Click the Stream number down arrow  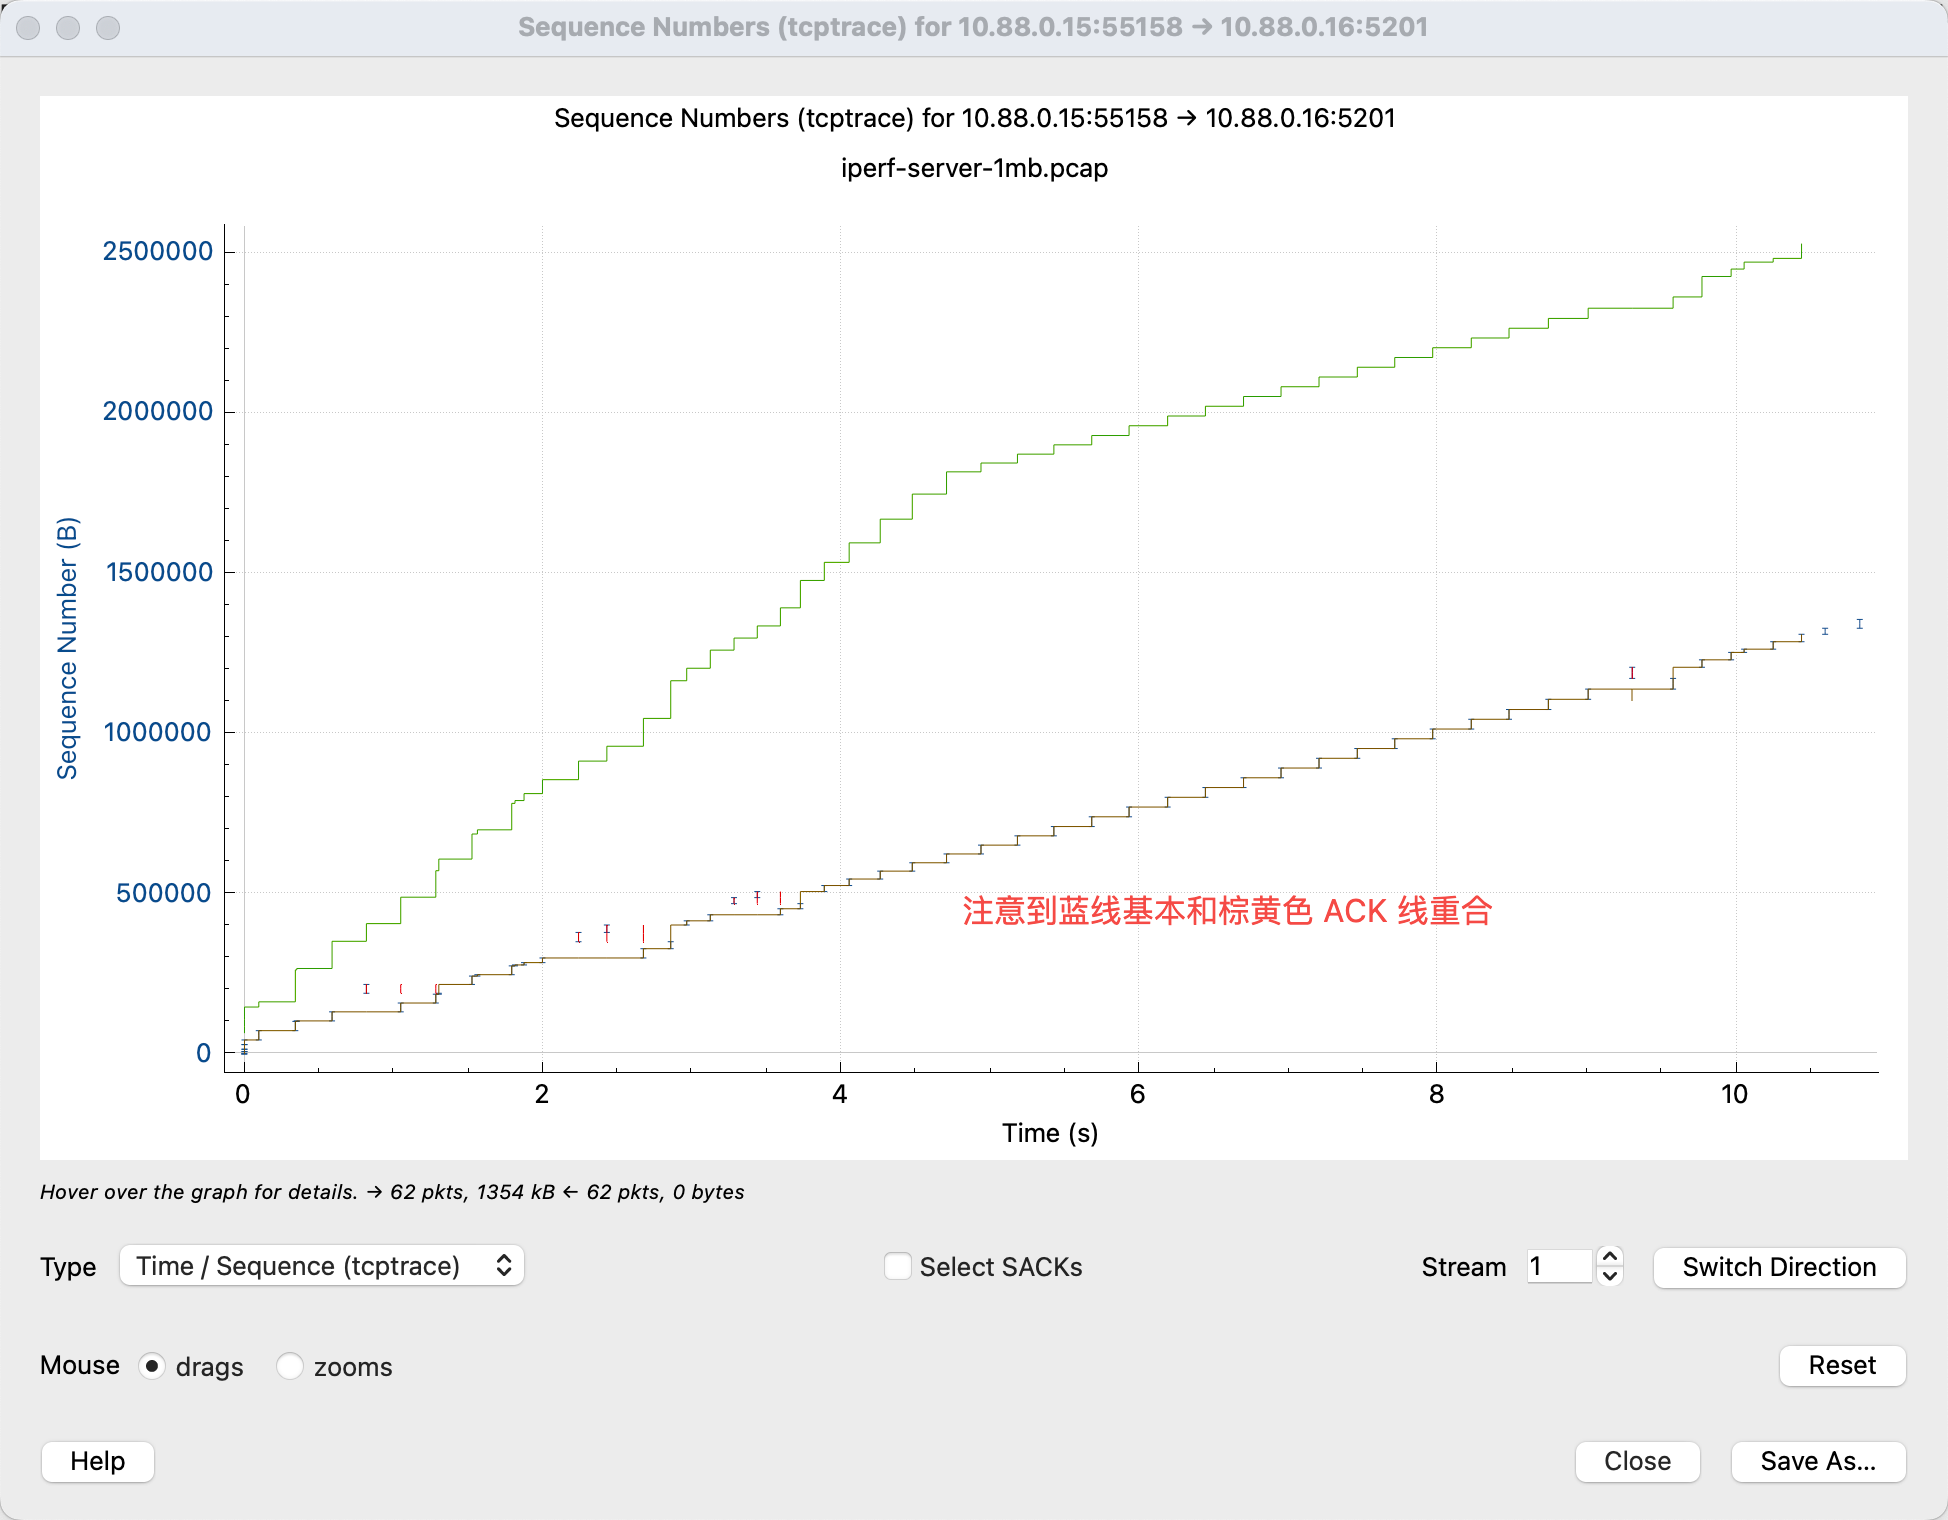click(x=1610, y=1276)
